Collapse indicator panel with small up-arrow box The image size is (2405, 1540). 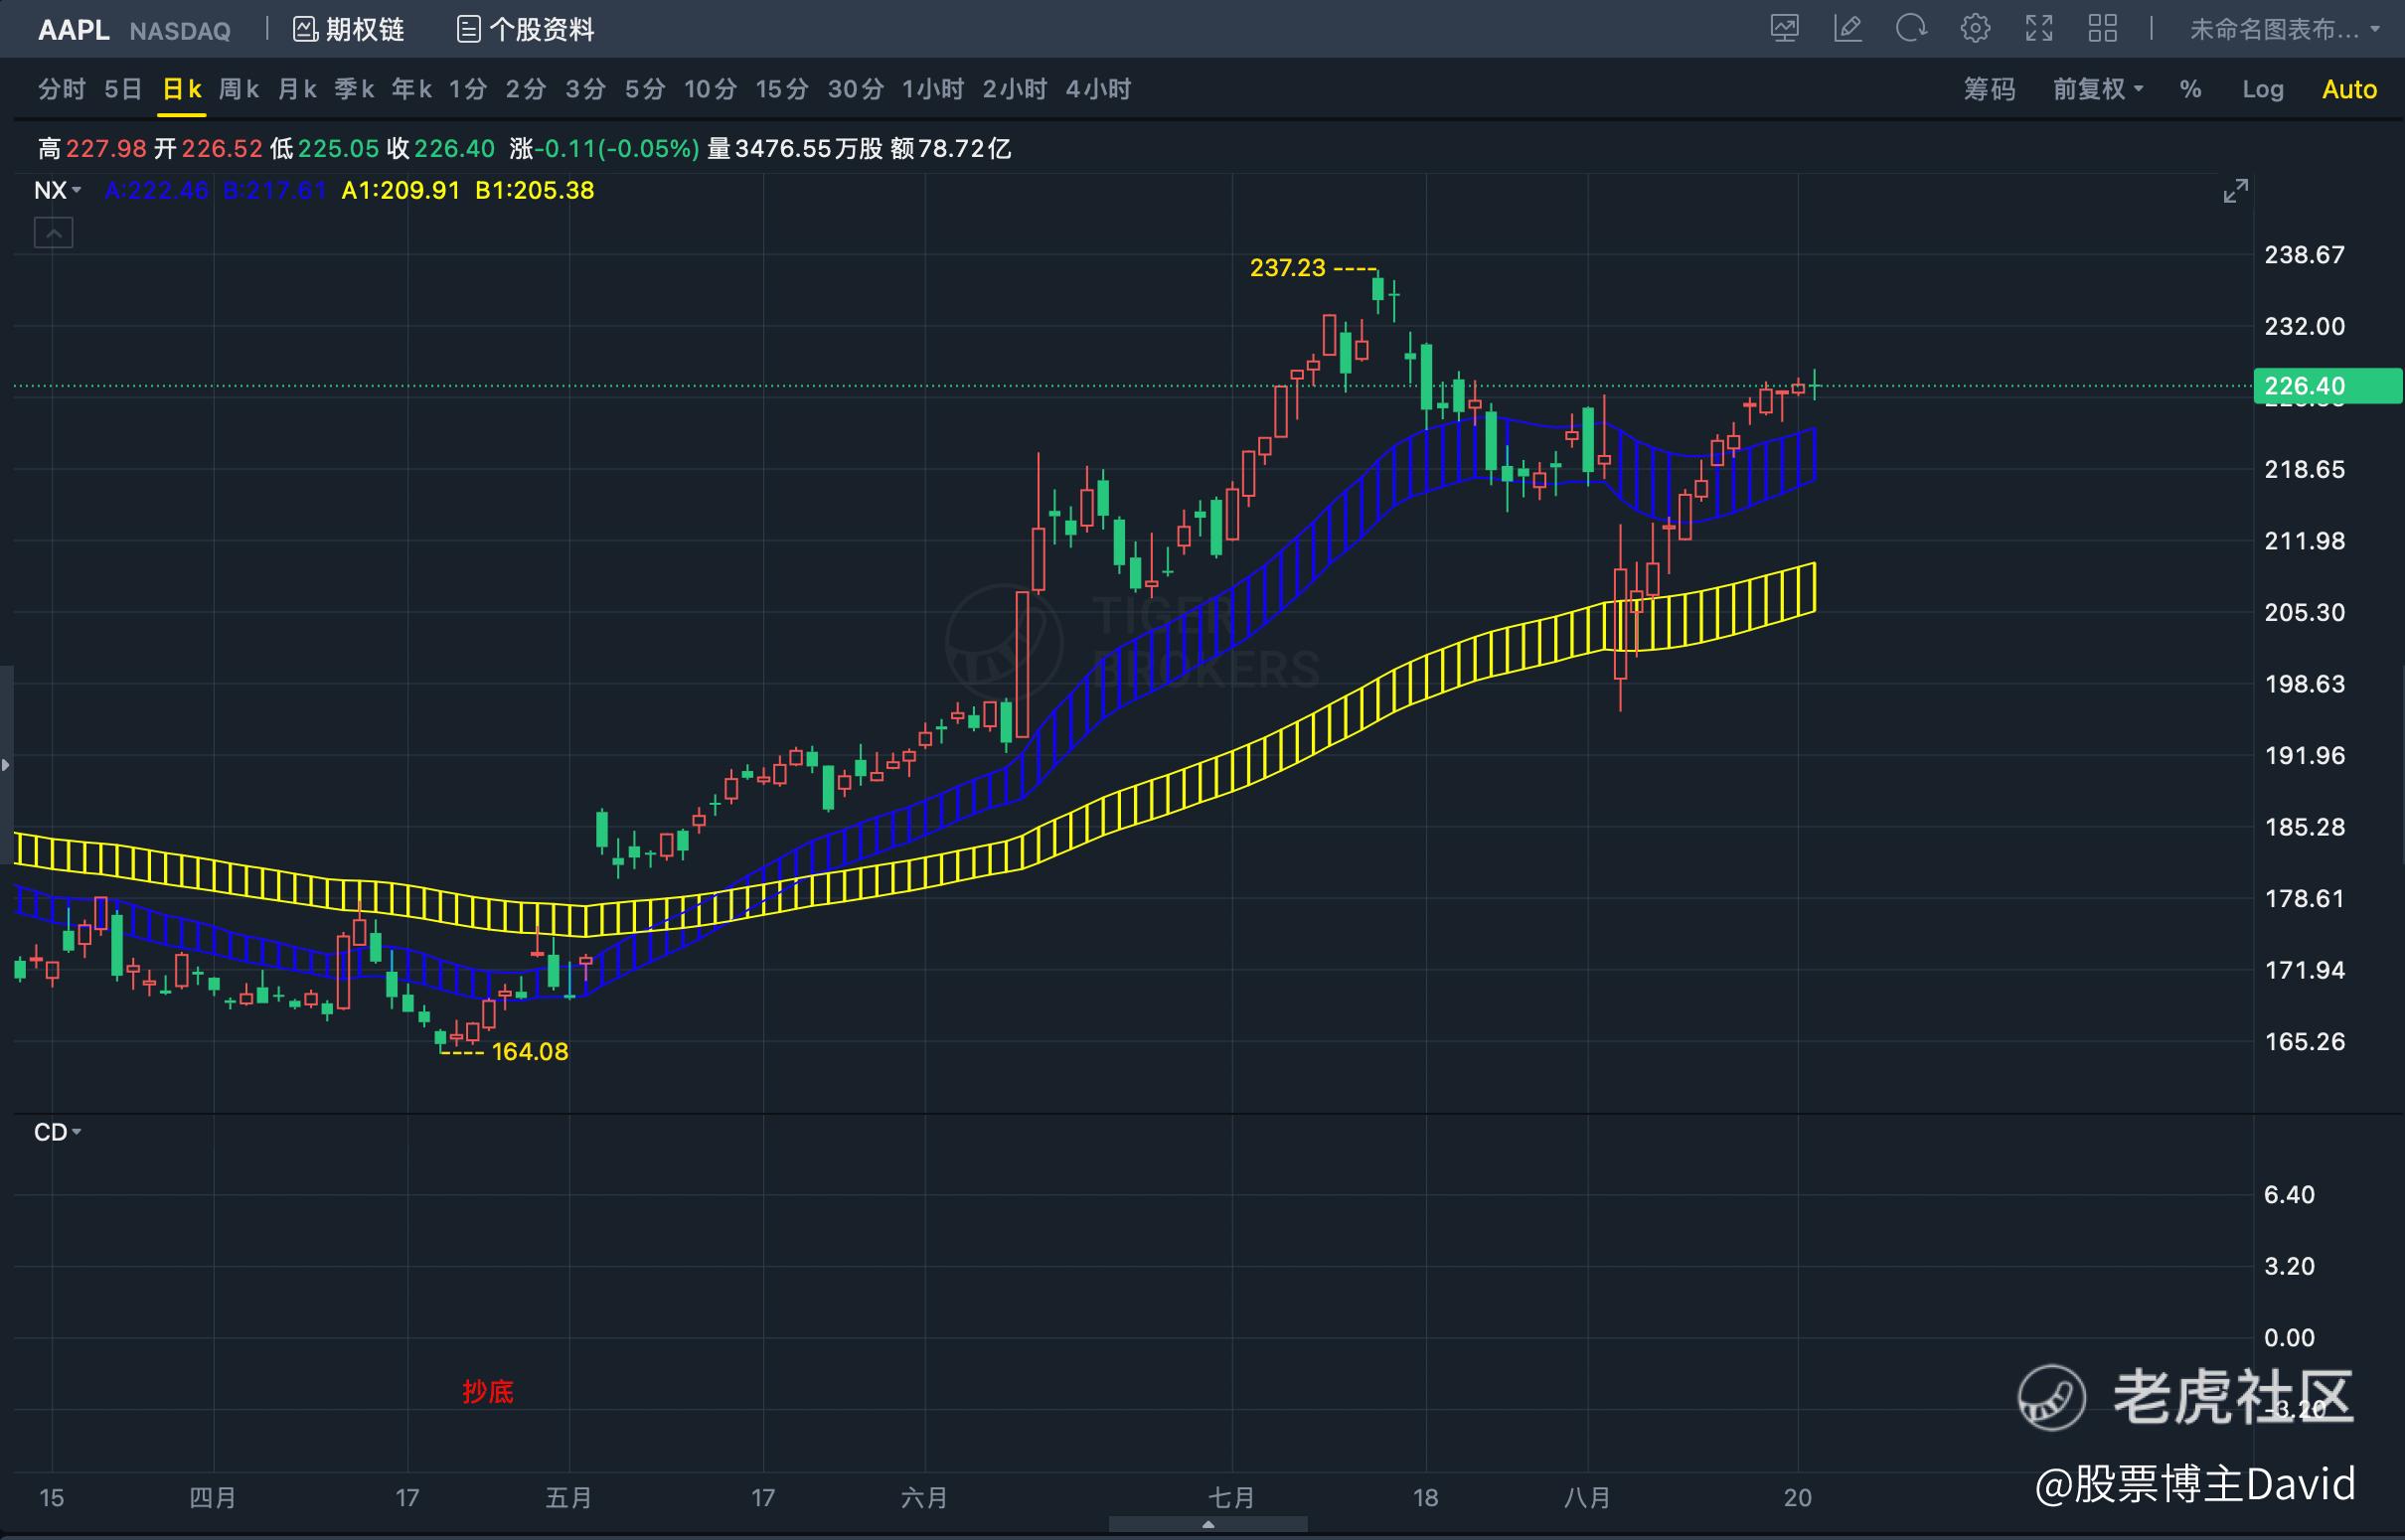pyautogui.click(x=54, y=234)
